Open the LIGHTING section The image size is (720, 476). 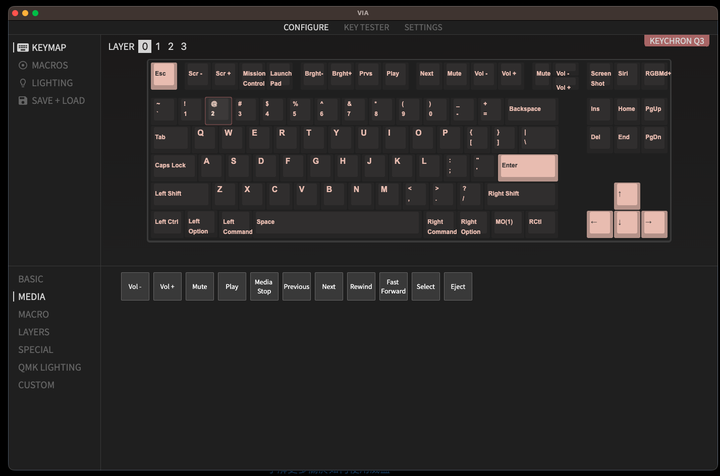click(x=45, y=83)
